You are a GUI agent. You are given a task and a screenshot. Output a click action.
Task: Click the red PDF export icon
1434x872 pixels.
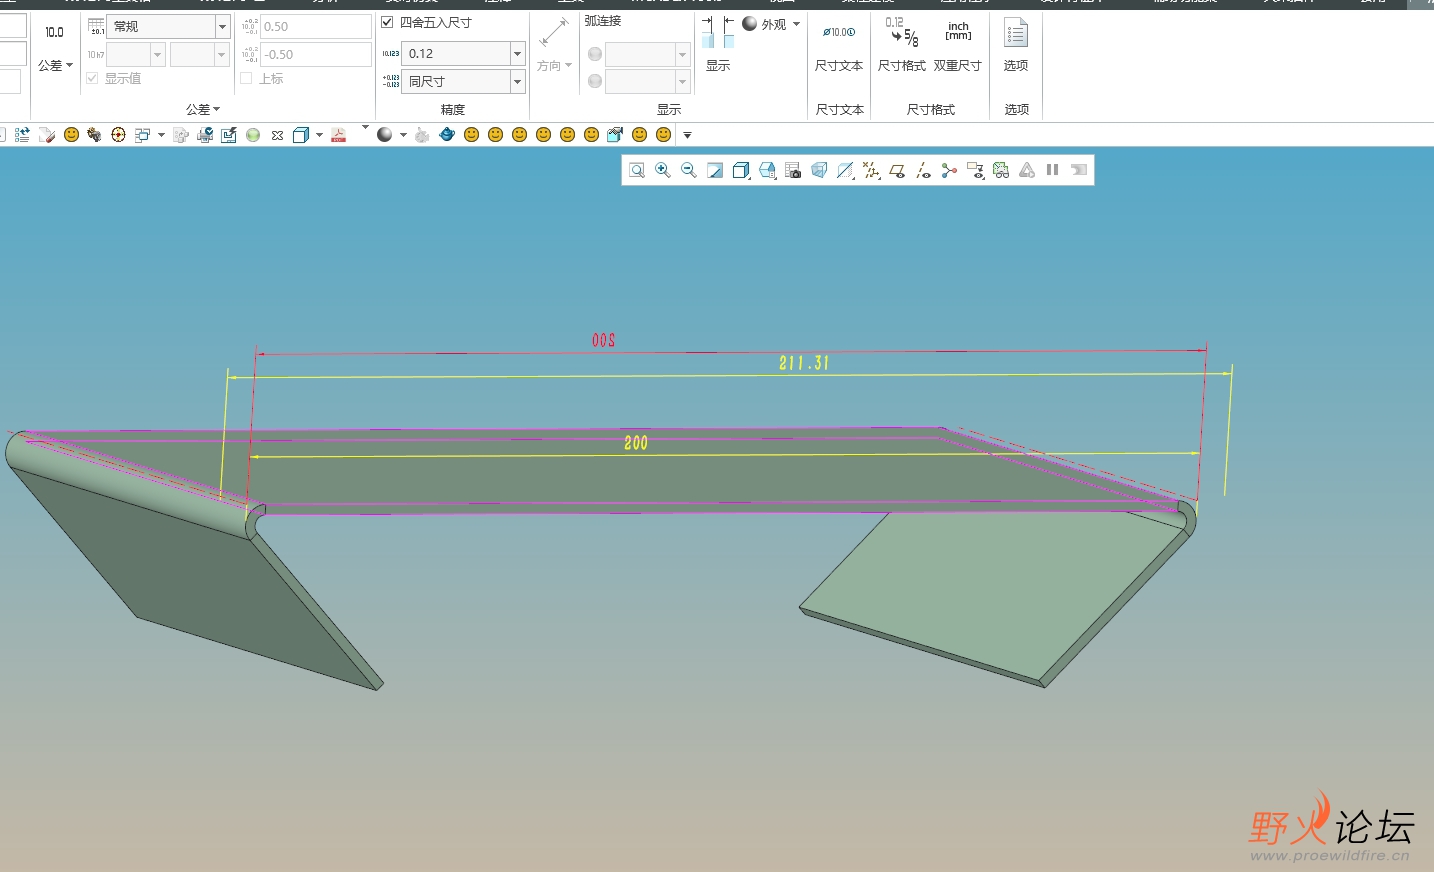(x=339, y=135)
